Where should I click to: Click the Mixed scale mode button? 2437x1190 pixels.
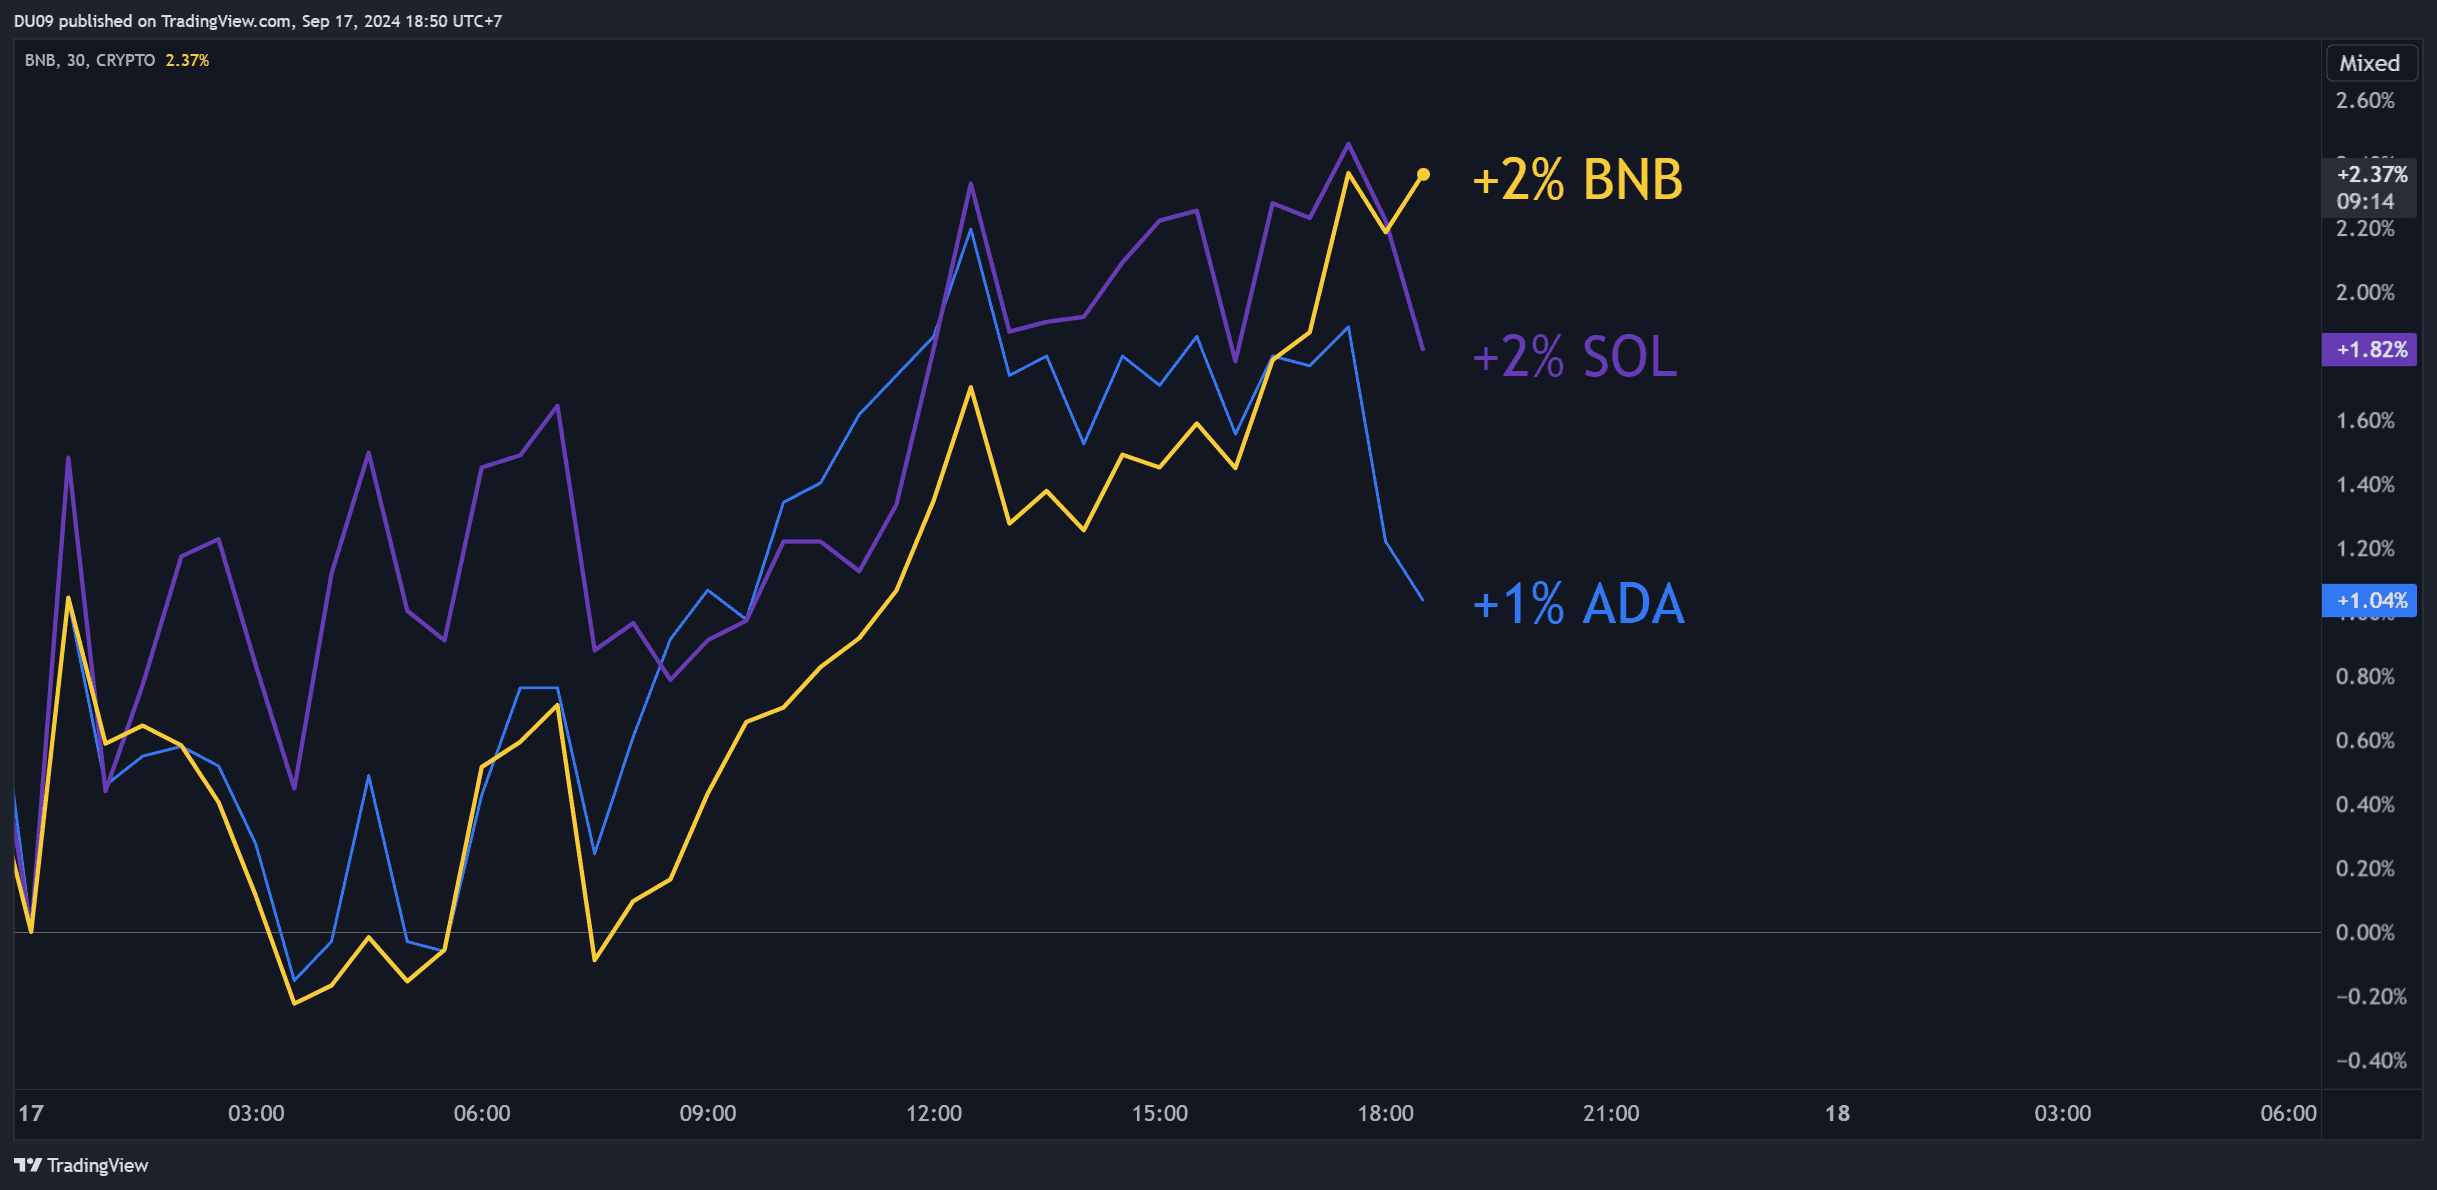point(2370,63)
